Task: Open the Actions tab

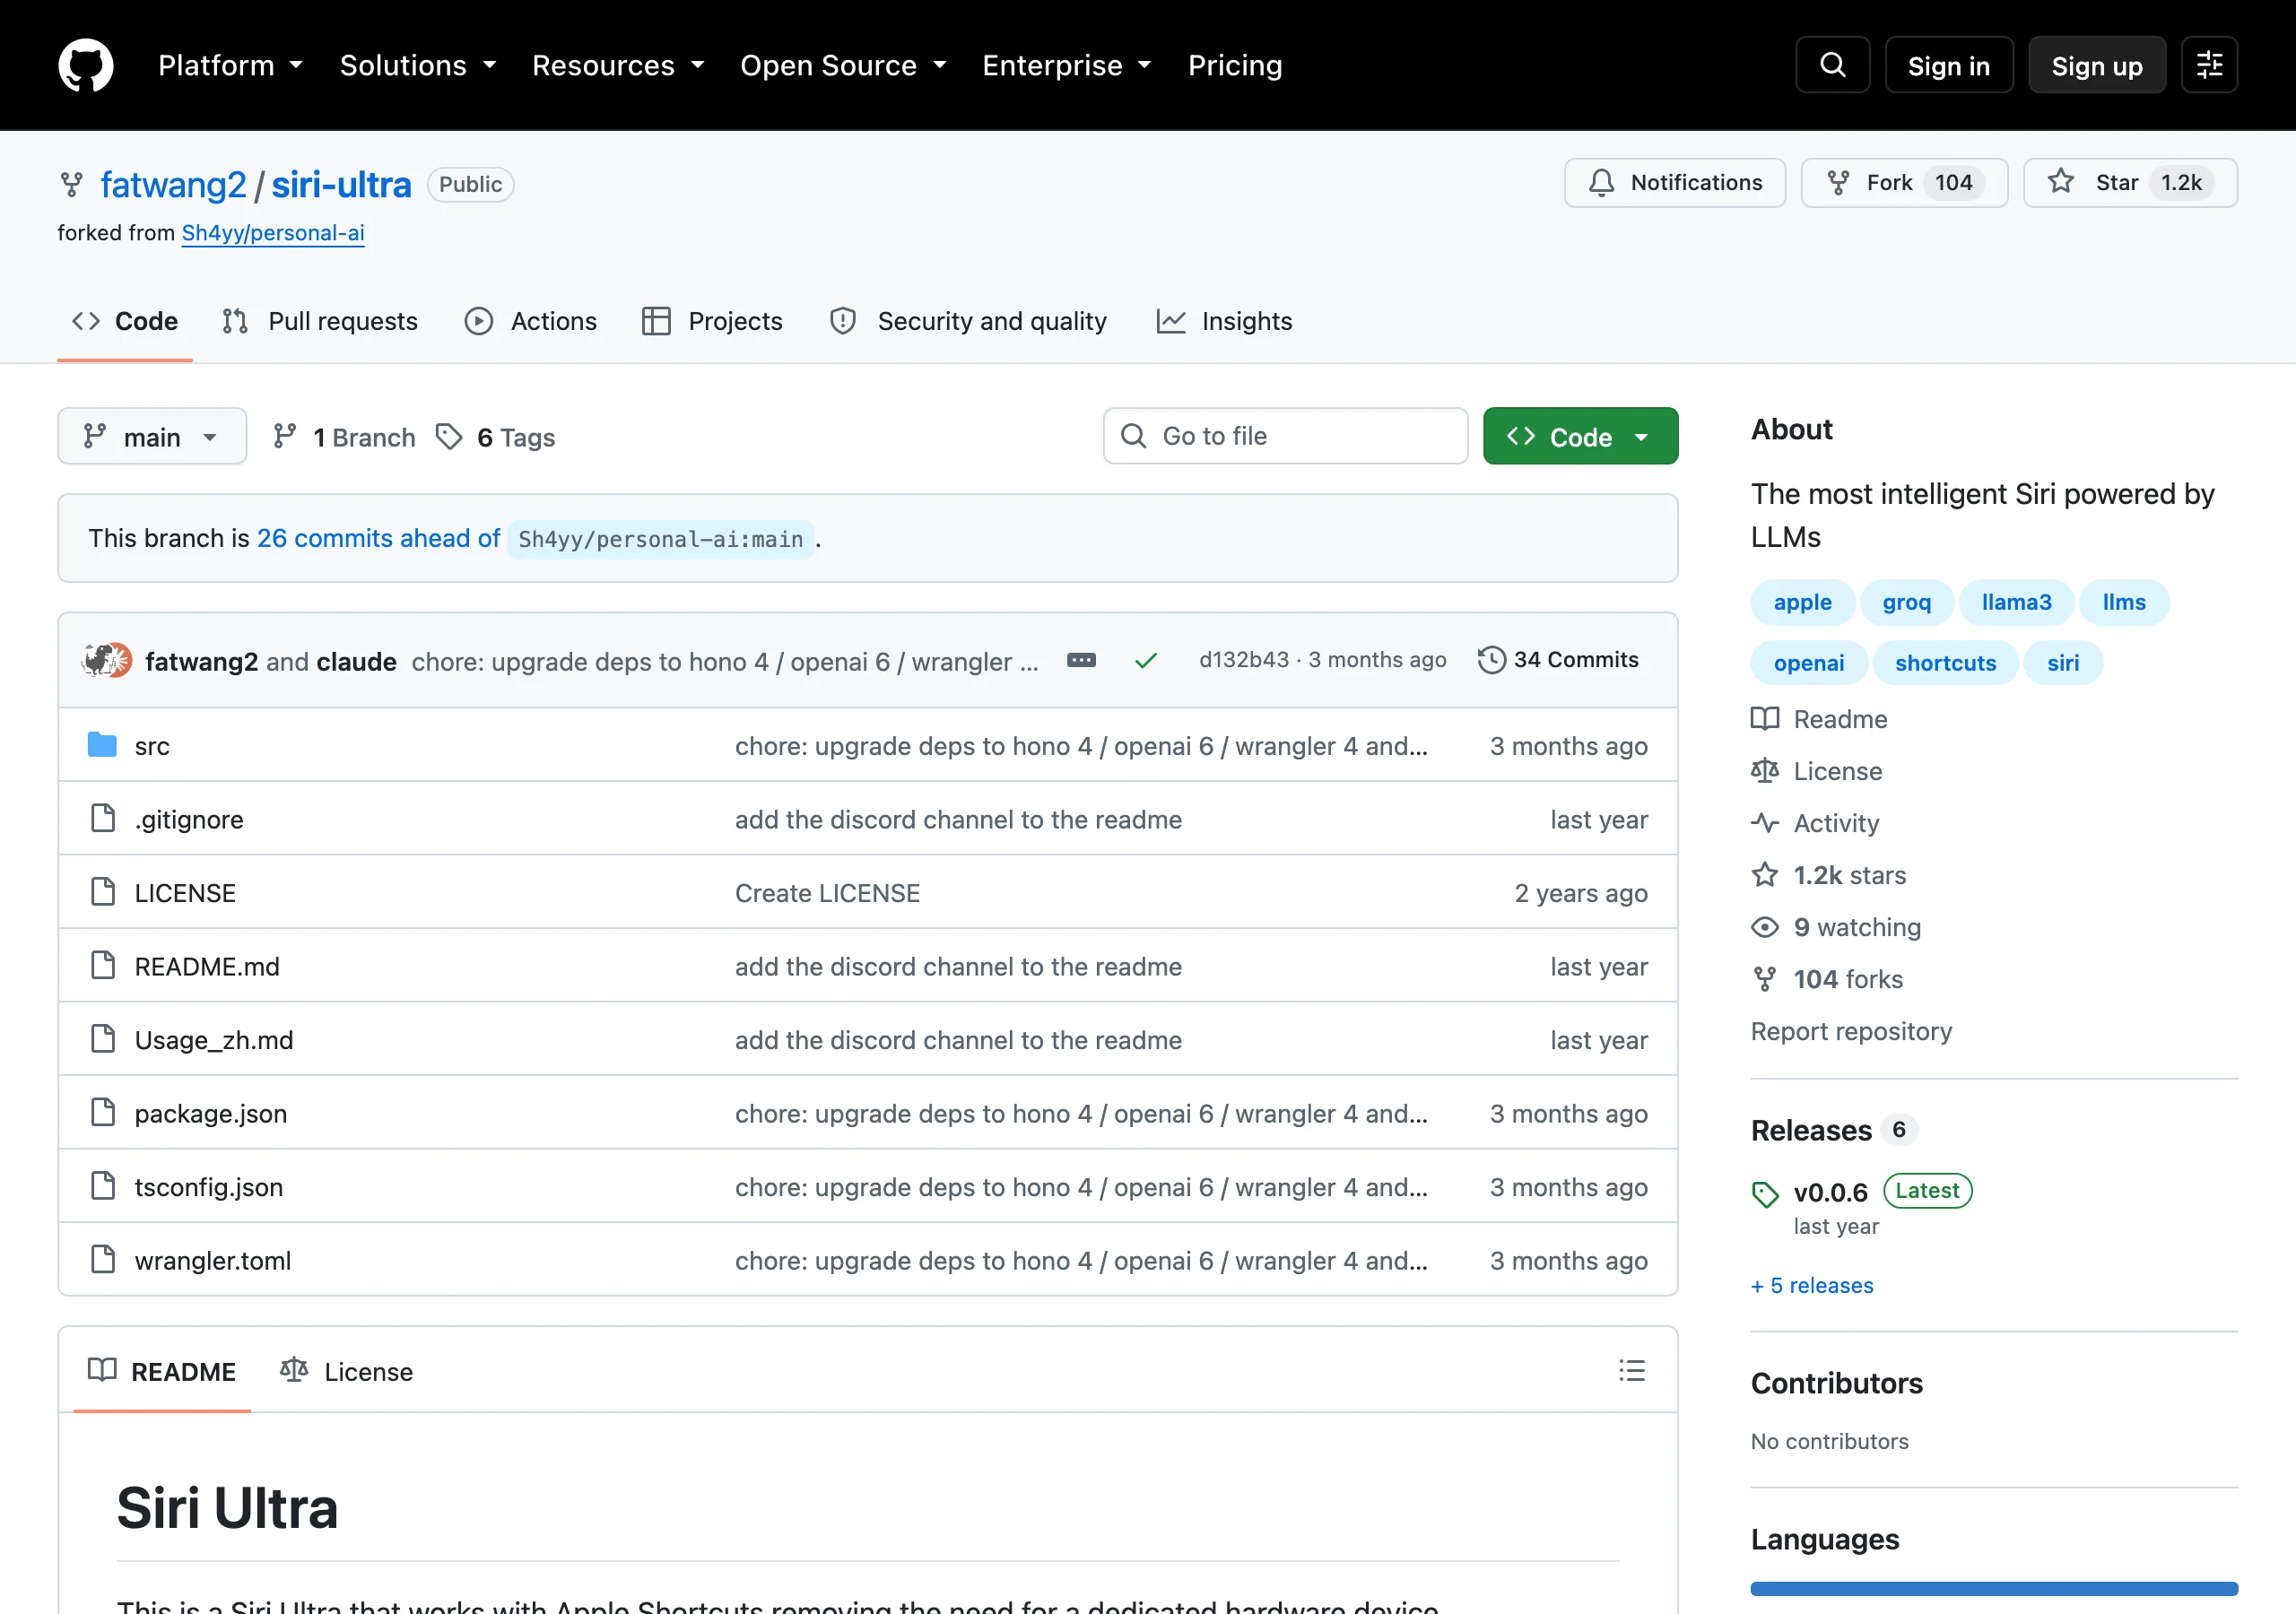Action: [531, 321]
